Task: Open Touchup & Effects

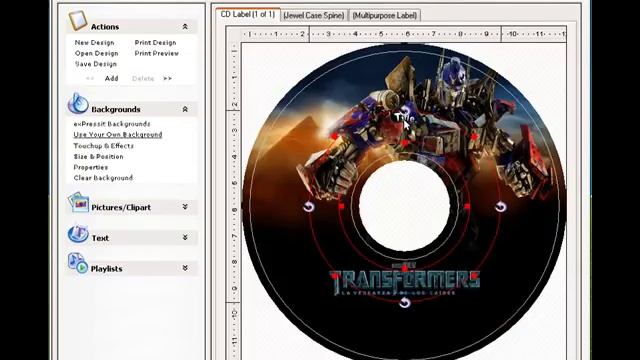Action: tap(103, 146)
